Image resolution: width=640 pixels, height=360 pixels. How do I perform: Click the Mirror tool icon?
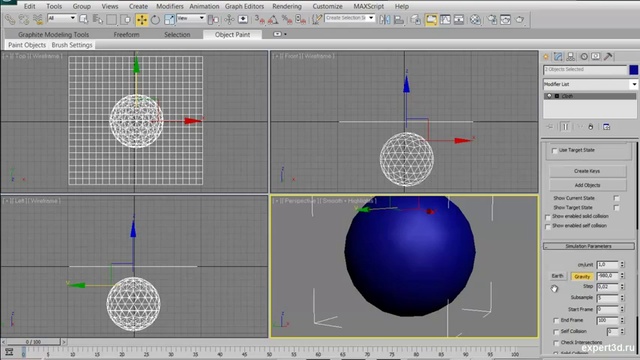[385, 19]
